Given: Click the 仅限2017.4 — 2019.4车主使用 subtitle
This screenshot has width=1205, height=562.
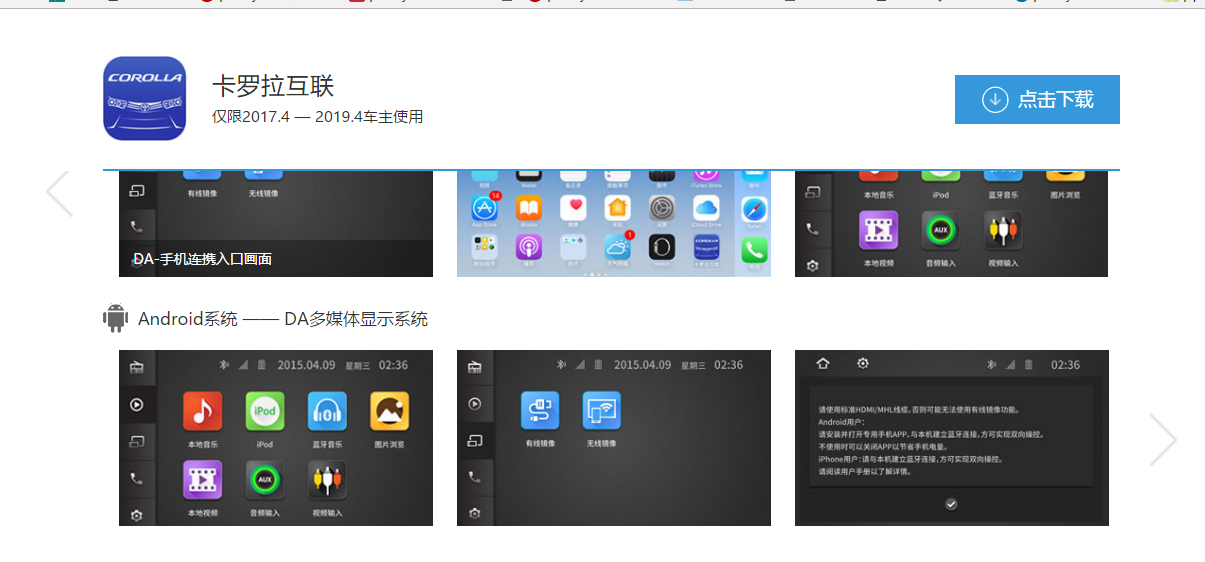Looking at the screenshot, I should click(x=318, y=117).
